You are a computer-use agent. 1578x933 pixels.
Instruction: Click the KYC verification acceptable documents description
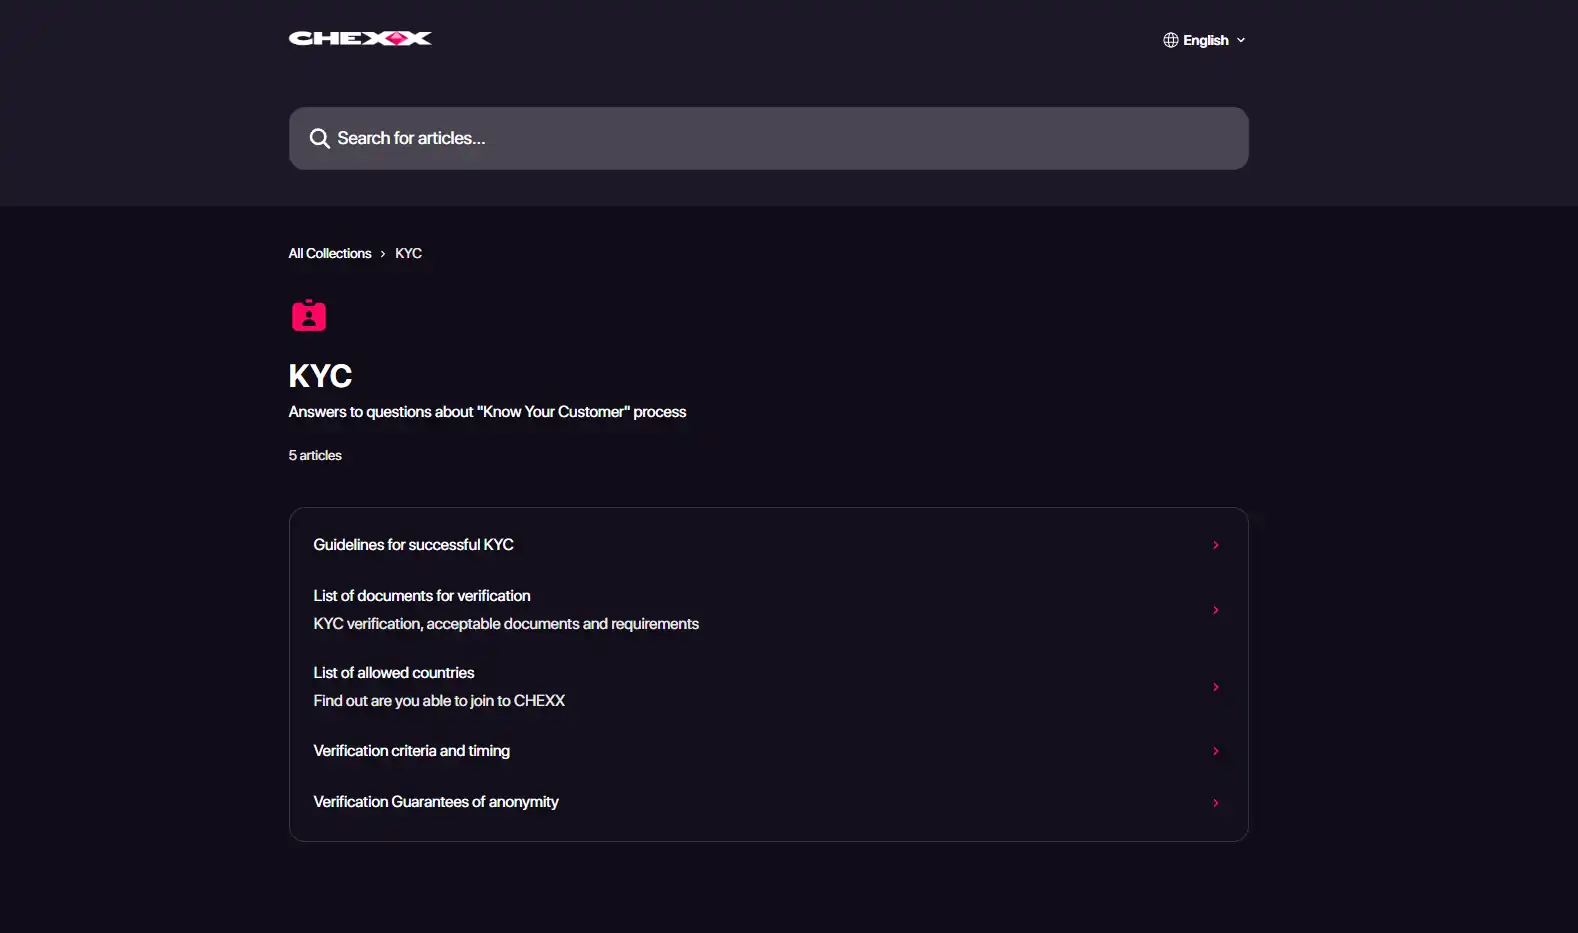[x=506, y=624]
